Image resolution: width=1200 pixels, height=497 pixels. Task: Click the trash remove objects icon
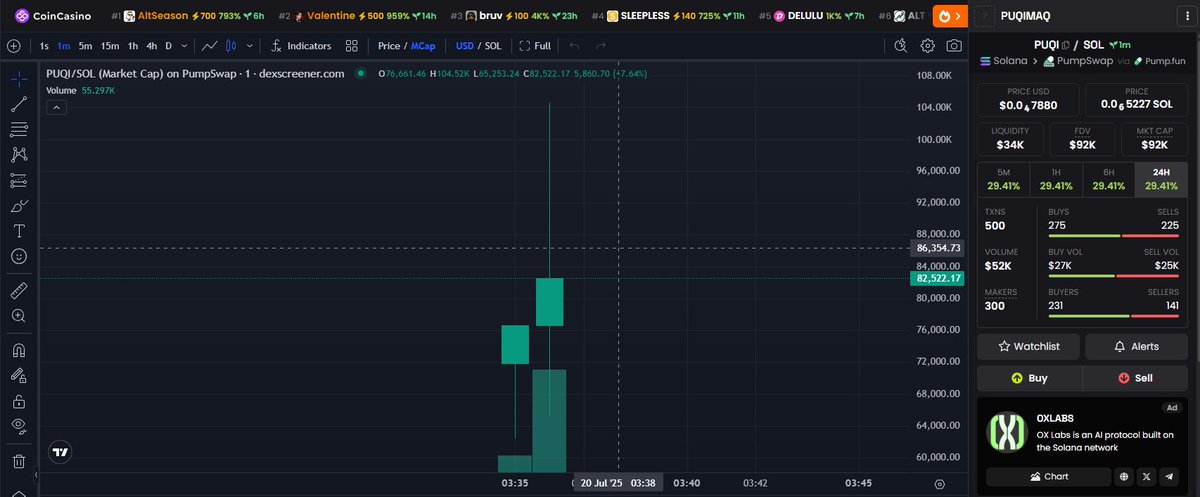point(18,461)
